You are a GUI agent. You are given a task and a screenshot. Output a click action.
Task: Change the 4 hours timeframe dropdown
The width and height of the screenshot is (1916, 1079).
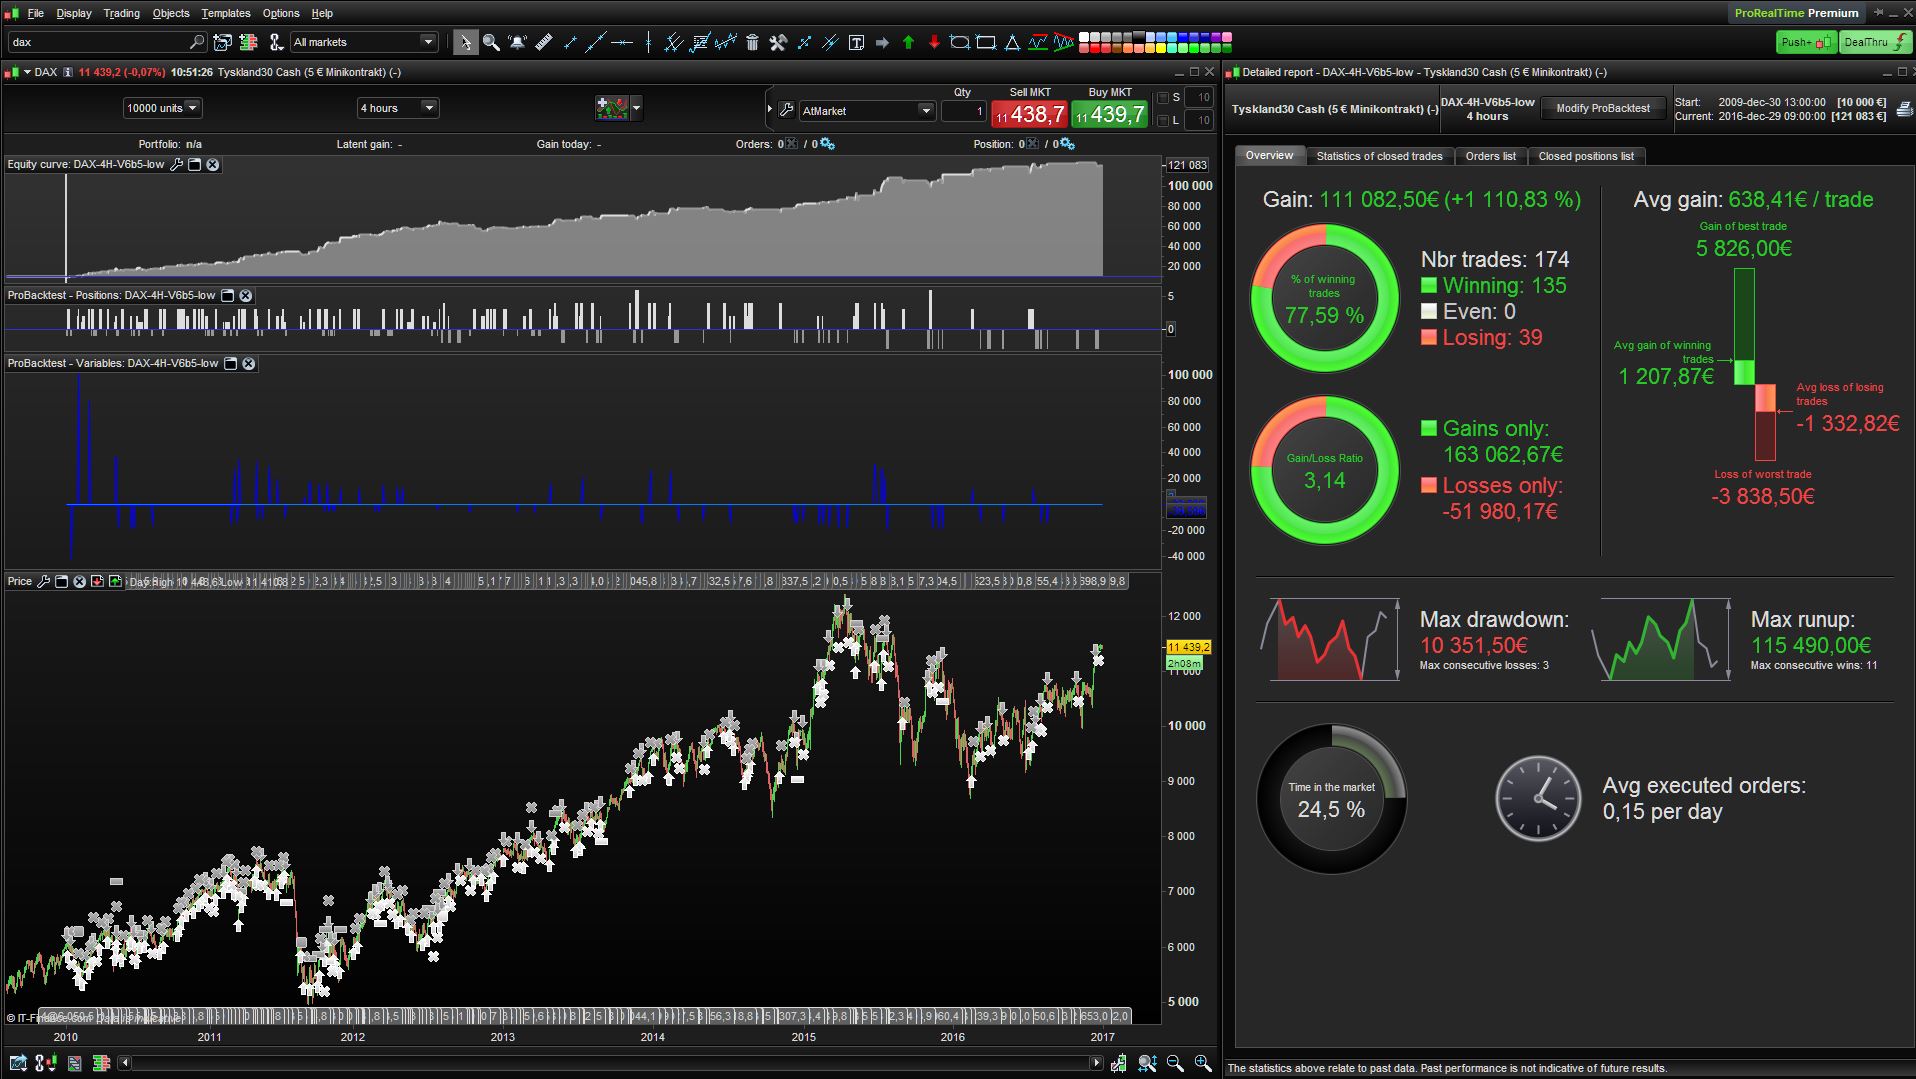[x=398, y=108]
